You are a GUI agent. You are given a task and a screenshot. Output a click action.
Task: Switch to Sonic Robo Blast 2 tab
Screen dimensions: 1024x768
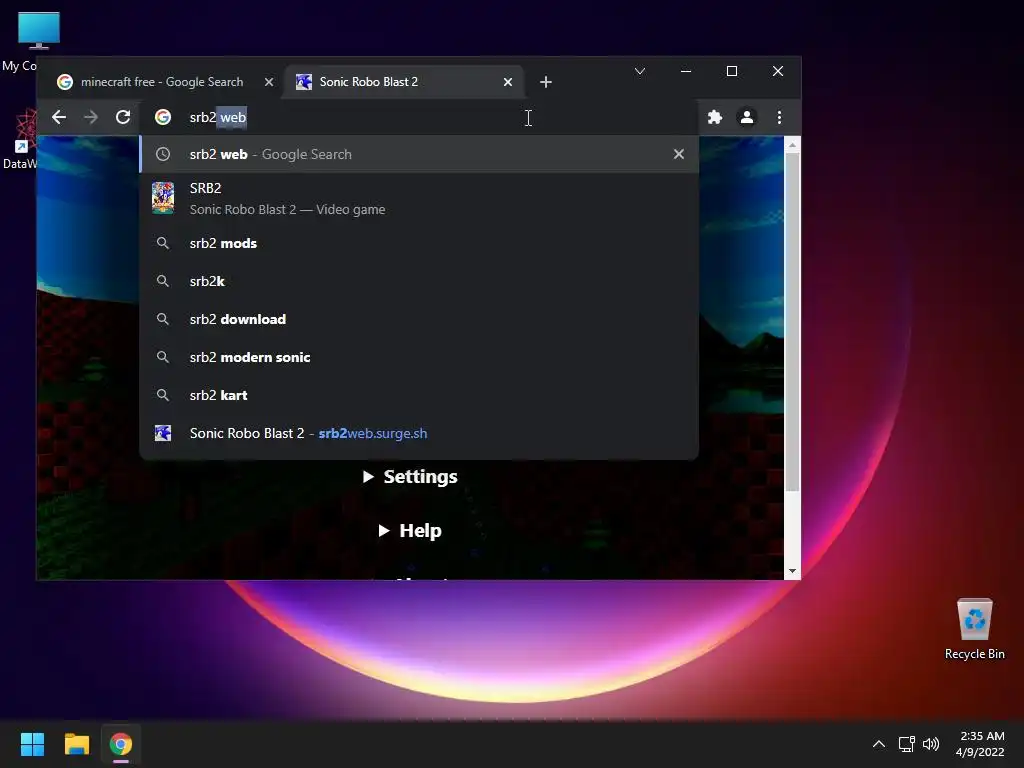pyautogui.click(x=404, y=82)
